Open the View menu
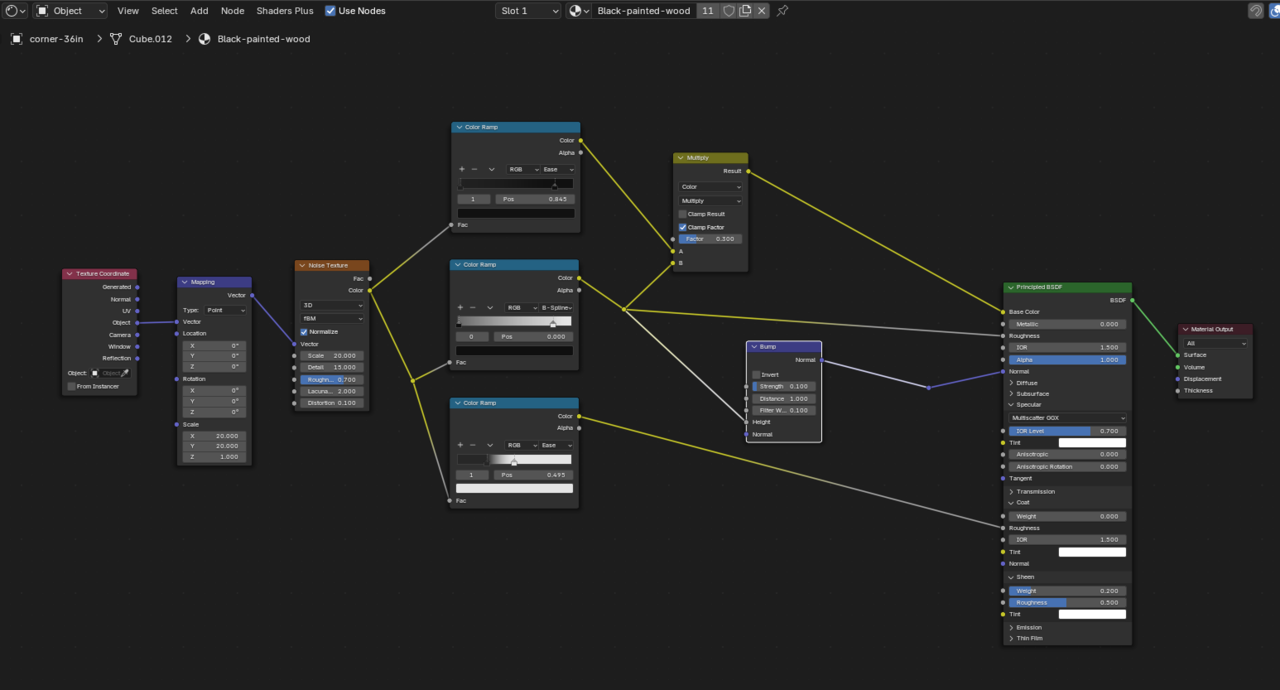Screen dimensions: 1280x690 [x=128, y=11]
